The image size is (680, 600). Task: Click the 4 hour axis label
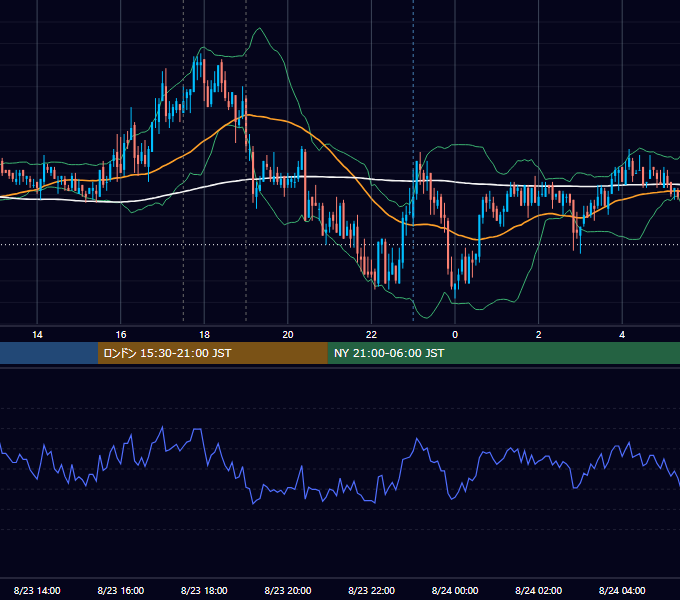[x=622, y=335]
